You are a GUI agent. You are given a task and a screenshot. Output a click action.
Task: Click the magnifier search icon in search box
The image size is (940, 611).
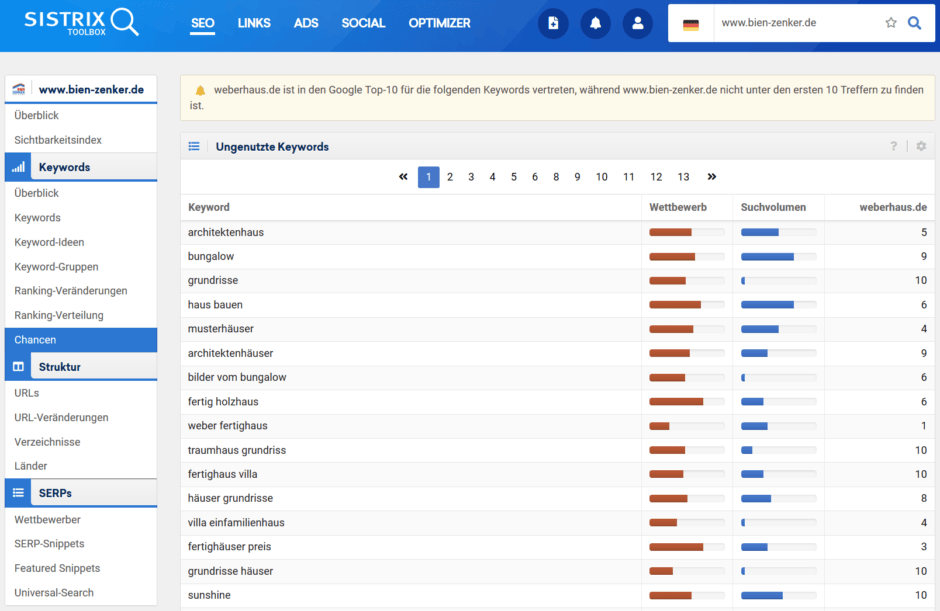point(914,23)
